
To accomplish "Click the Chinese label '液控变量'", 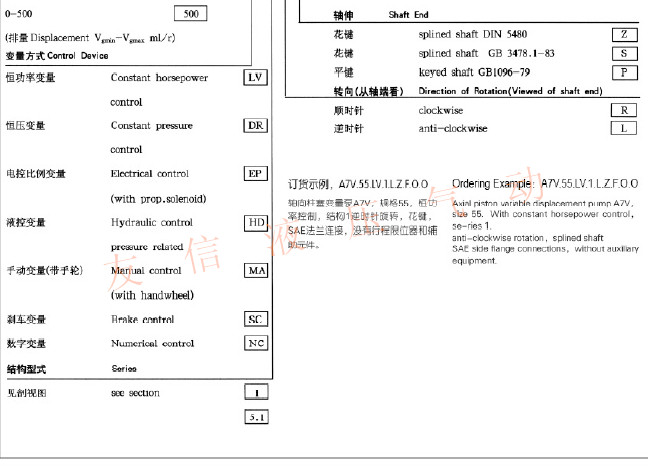I will click(x=26, y=223).
